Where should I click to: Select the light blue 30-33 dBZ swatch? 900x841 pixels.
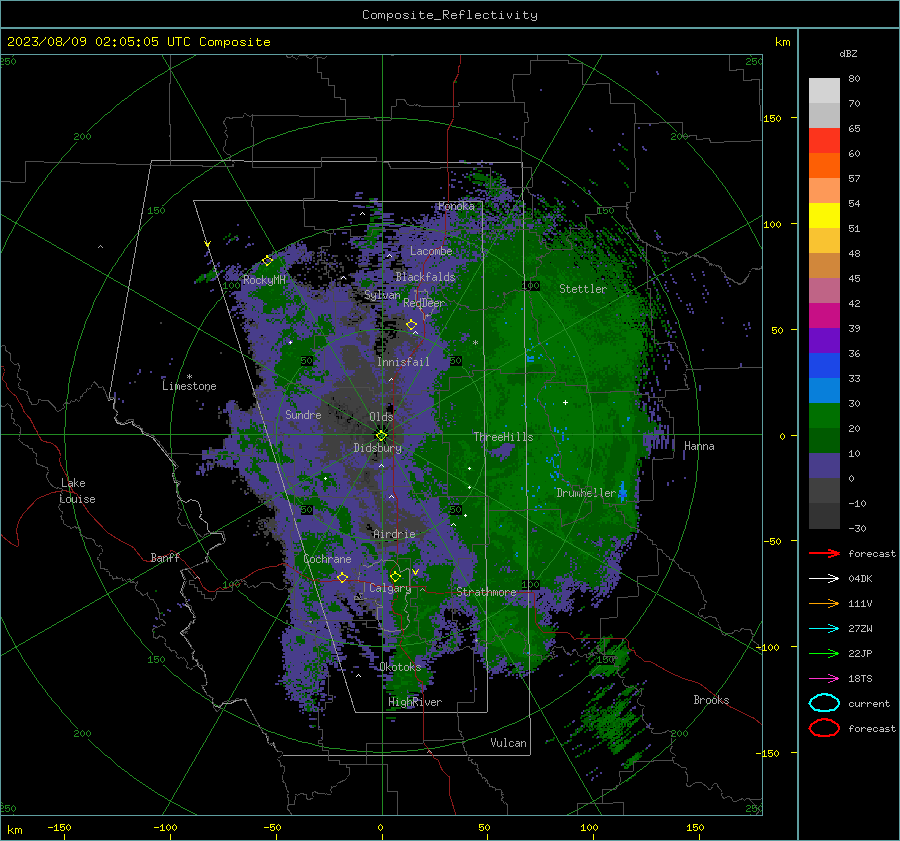[x=824, y=391]
